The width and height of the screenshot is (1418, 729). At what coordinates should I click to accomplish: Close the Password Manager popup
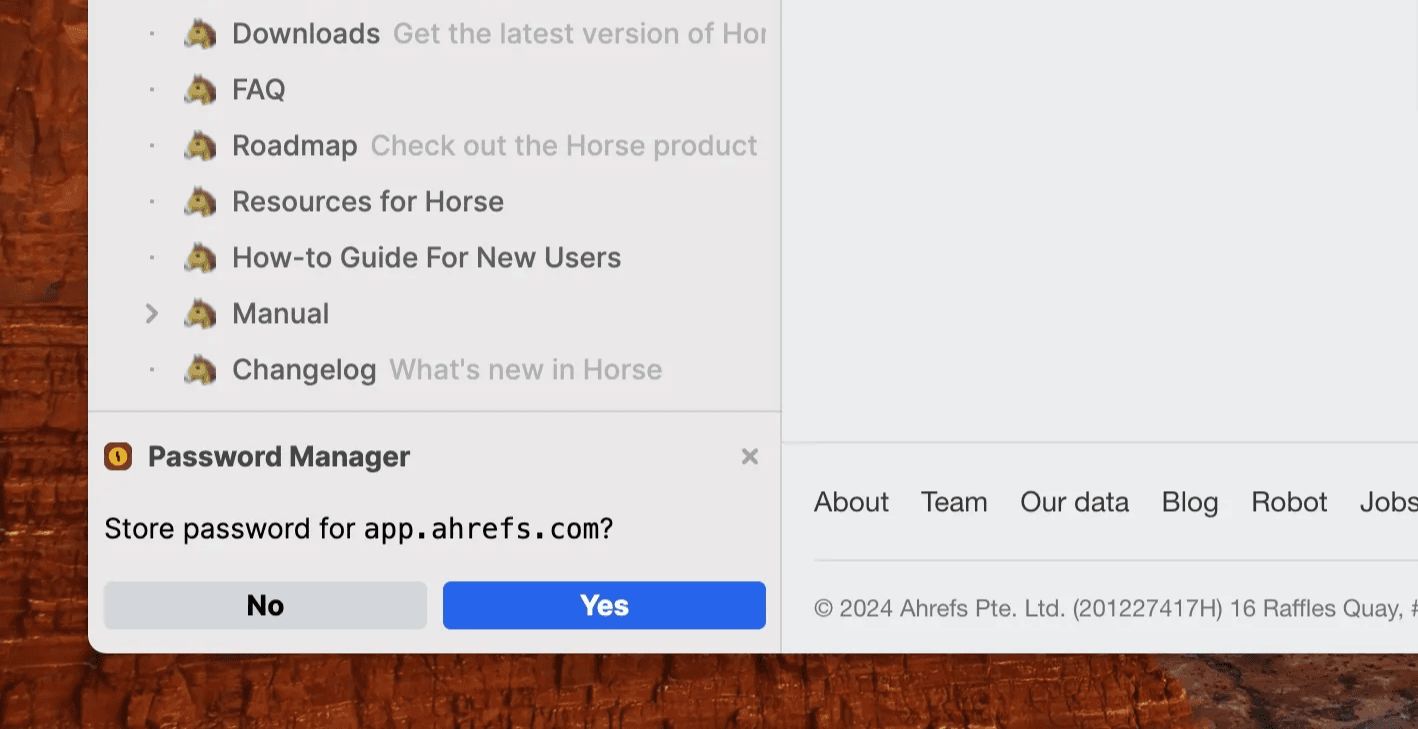click(x=750, y=456)
